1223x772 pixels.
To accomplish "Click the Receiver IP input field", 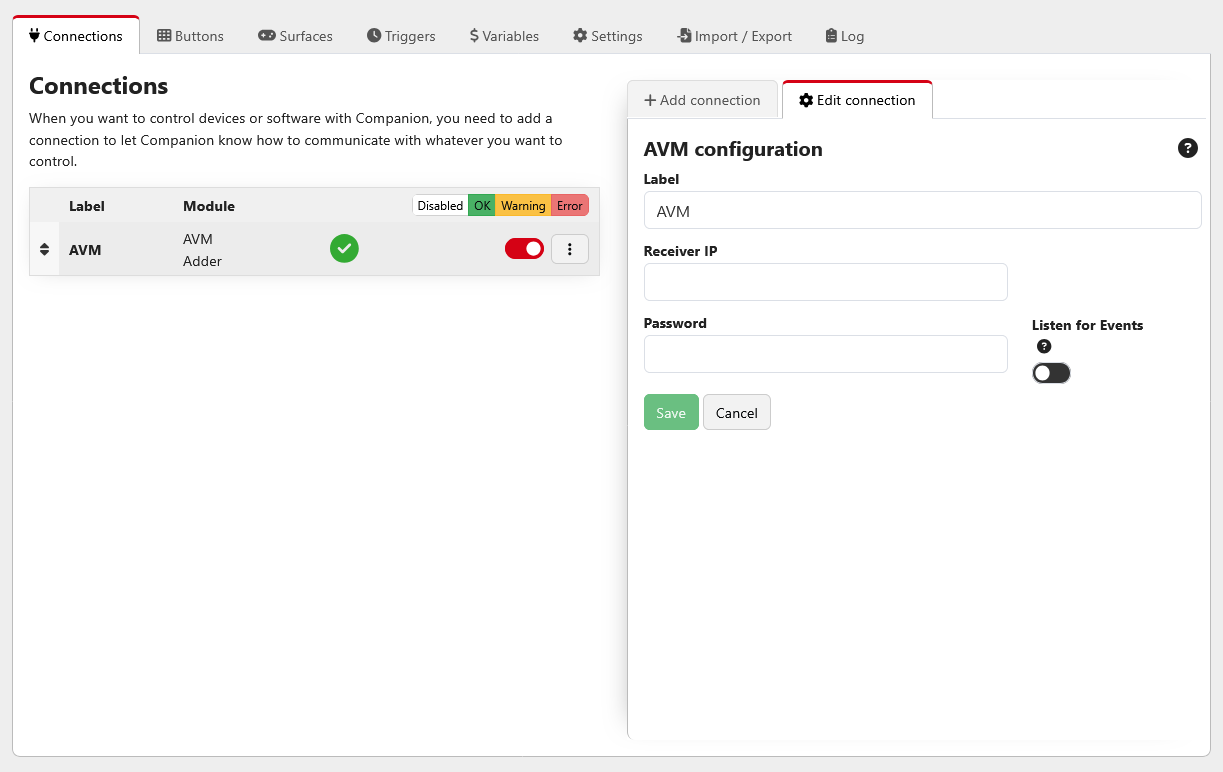I will pyautogui.click(x=825, y=282).
